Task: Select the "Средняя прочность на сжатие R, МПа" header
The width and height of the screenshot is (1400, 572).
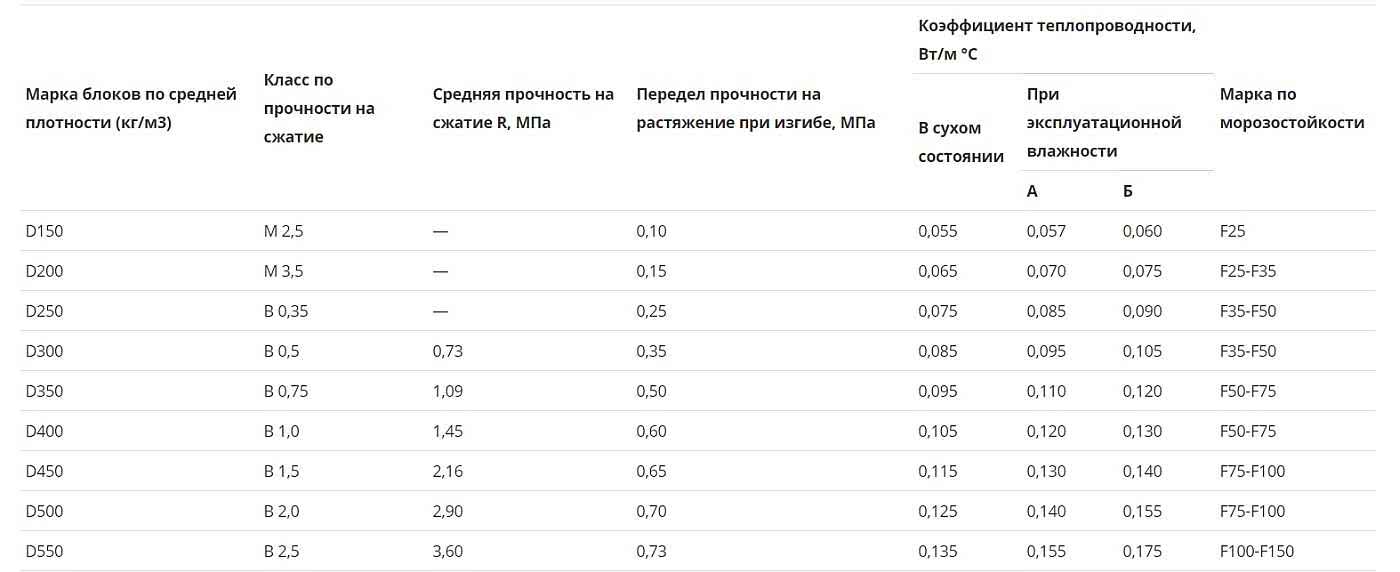Action: pos(523,108)
